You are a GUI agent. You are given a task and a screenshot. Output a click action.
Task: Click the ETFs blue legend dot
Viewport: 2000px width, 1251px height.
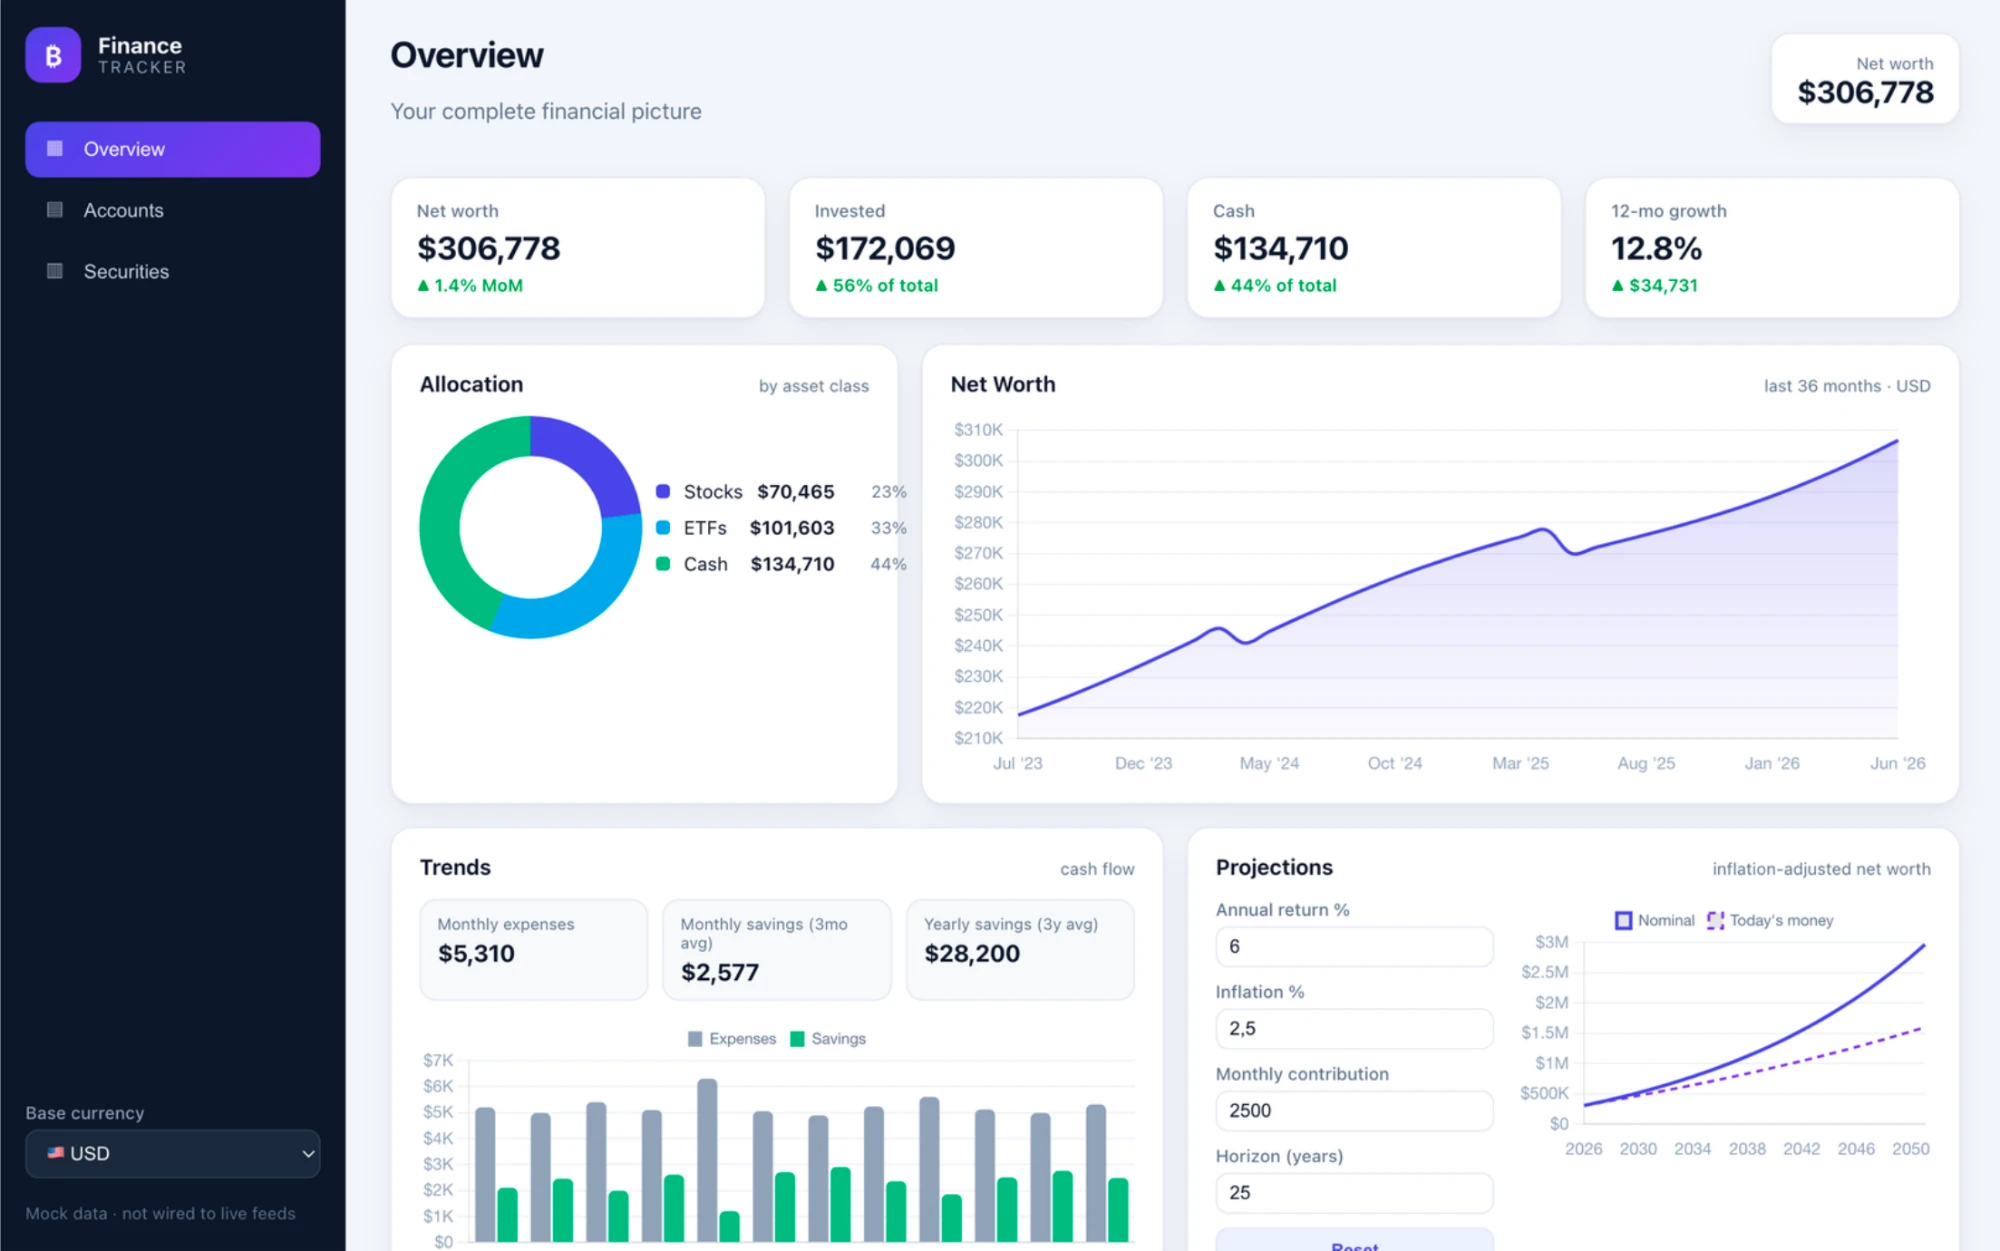coord(662,527)
